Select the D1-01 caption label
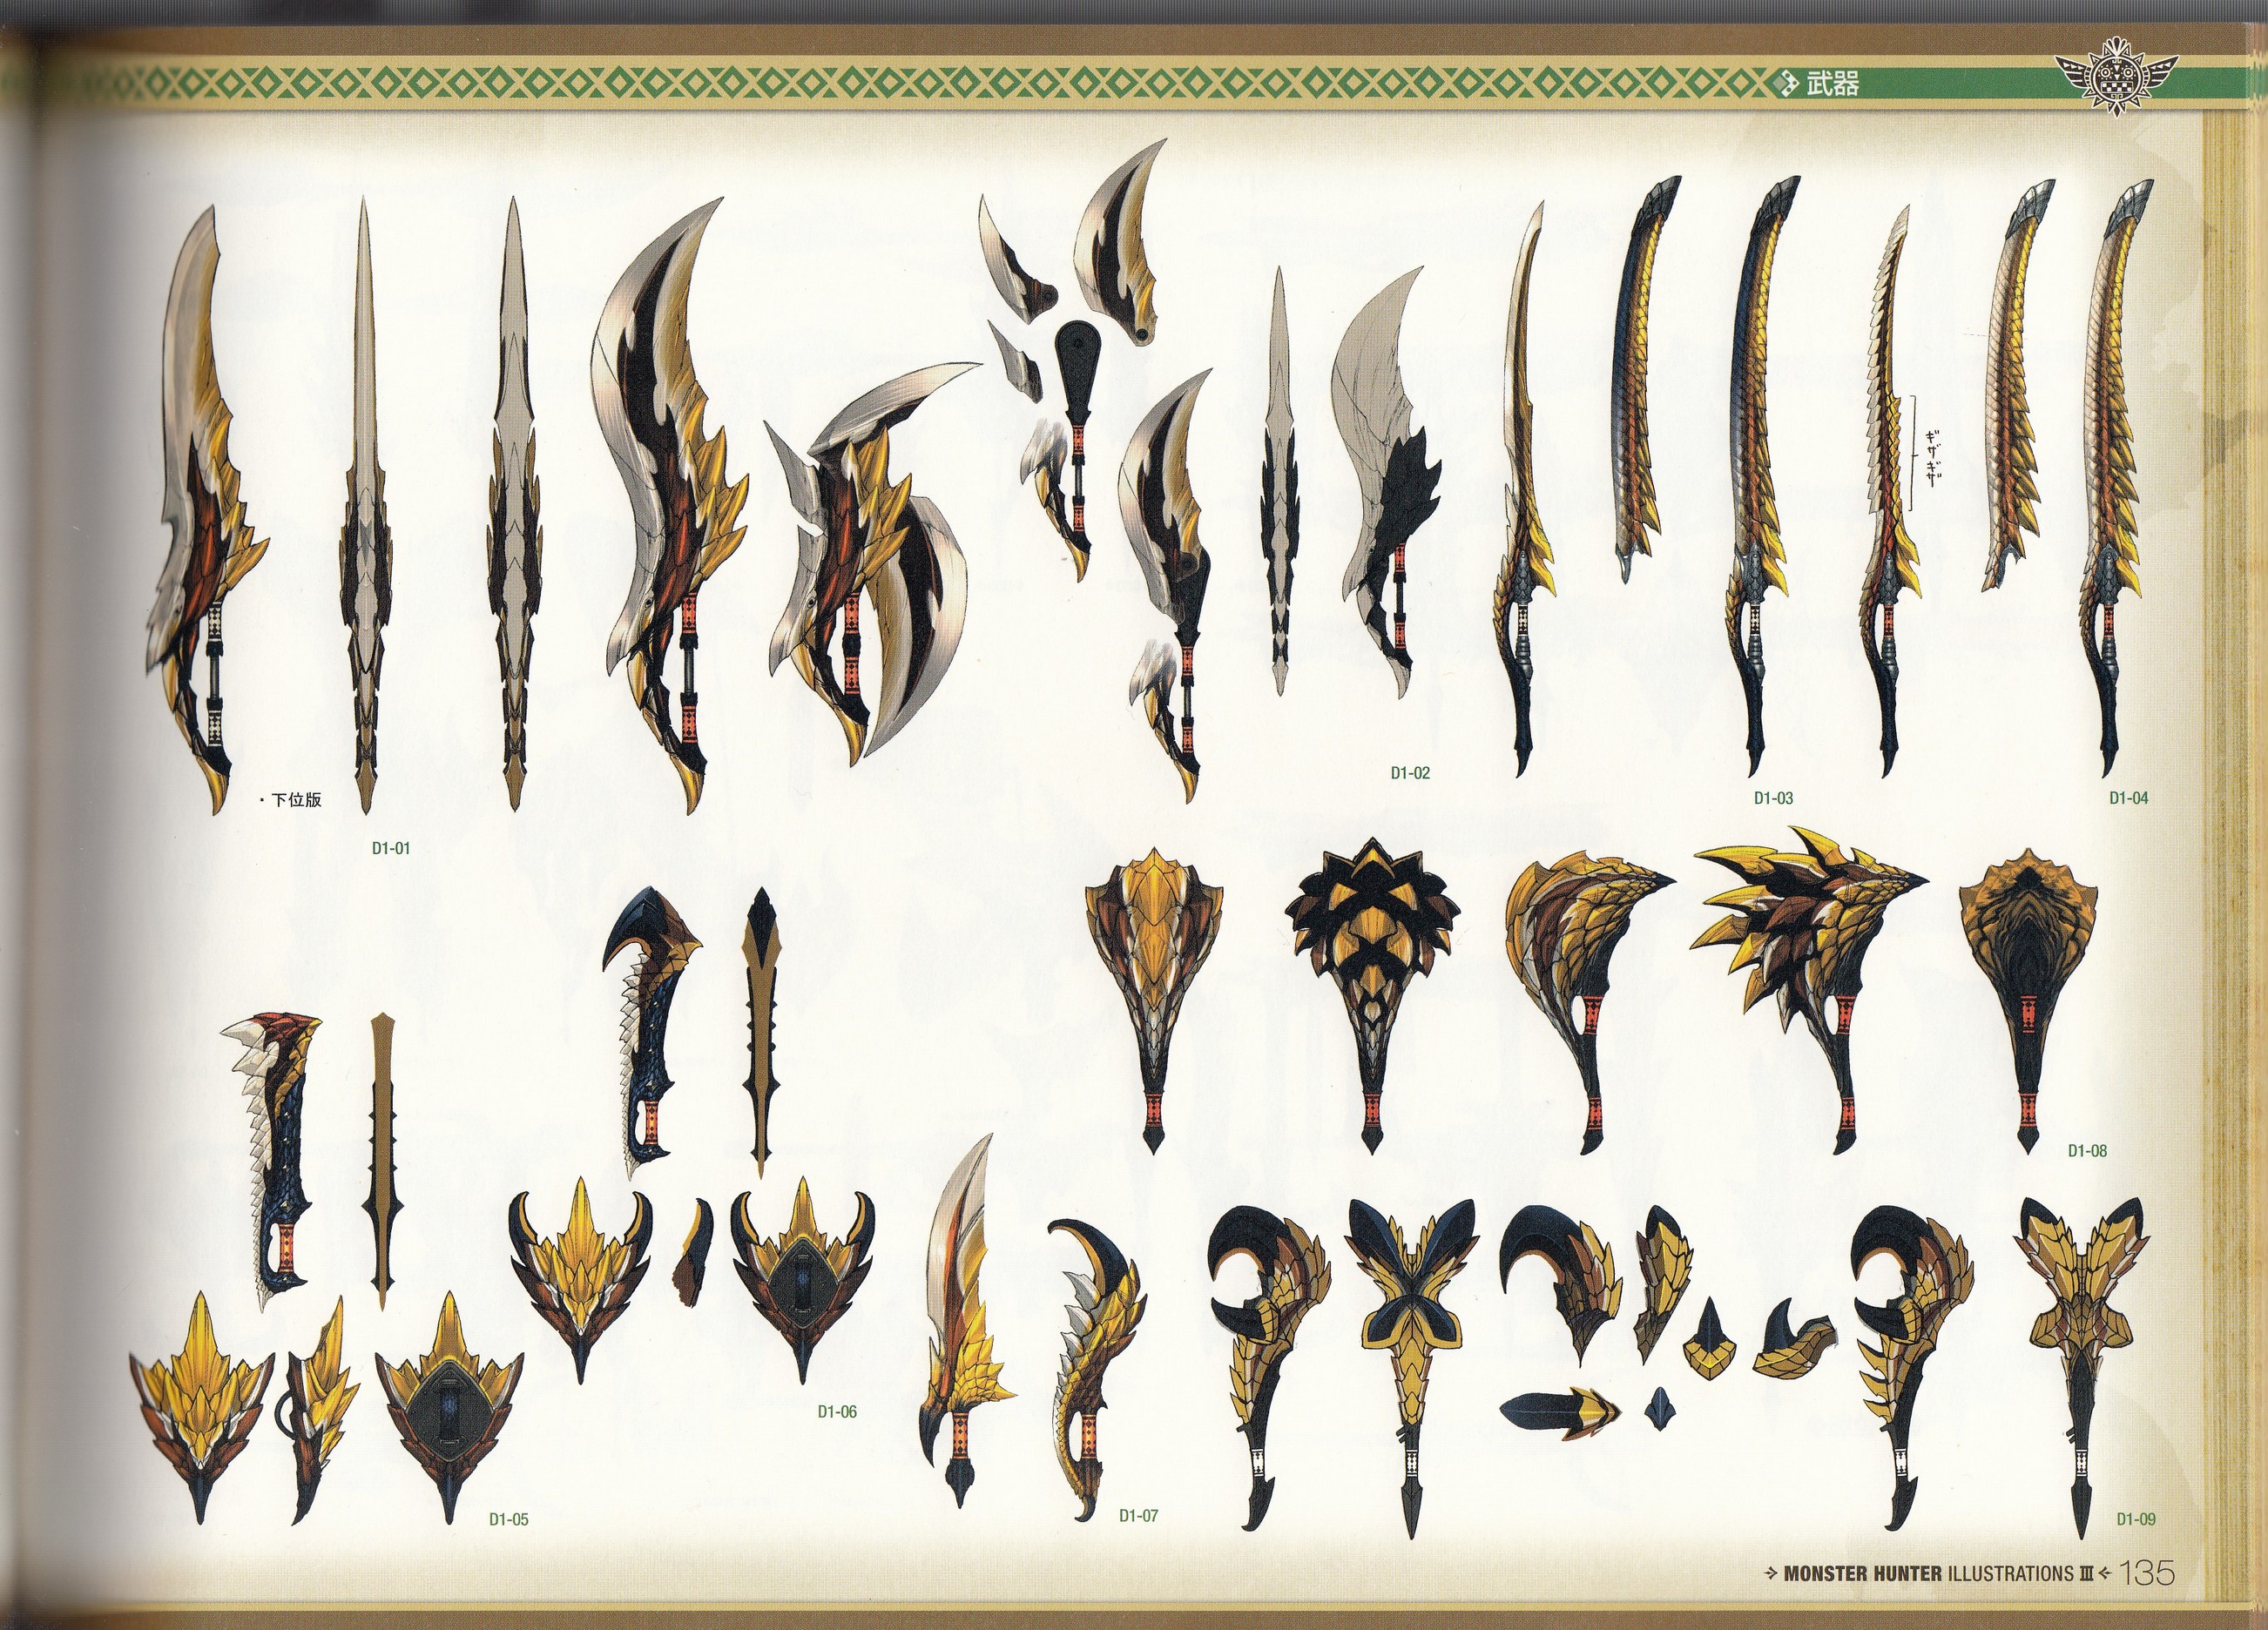Screen dimensions: 2268x1630 point(390,849)
